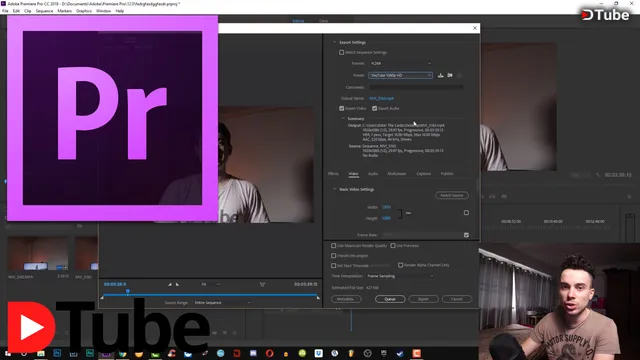Enable Match Sequence Settings checkbox
Image resolution: width=640 pixels, height=360 pixels.
click(341, 52)
